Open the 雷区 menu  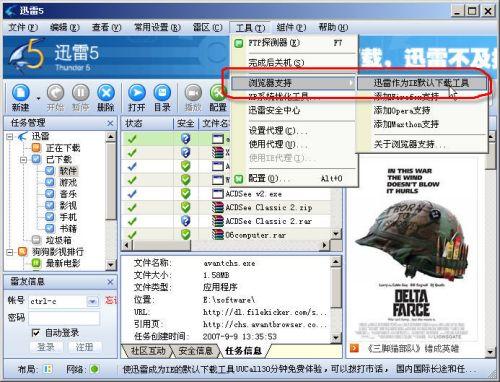click(x=208, y=27)
